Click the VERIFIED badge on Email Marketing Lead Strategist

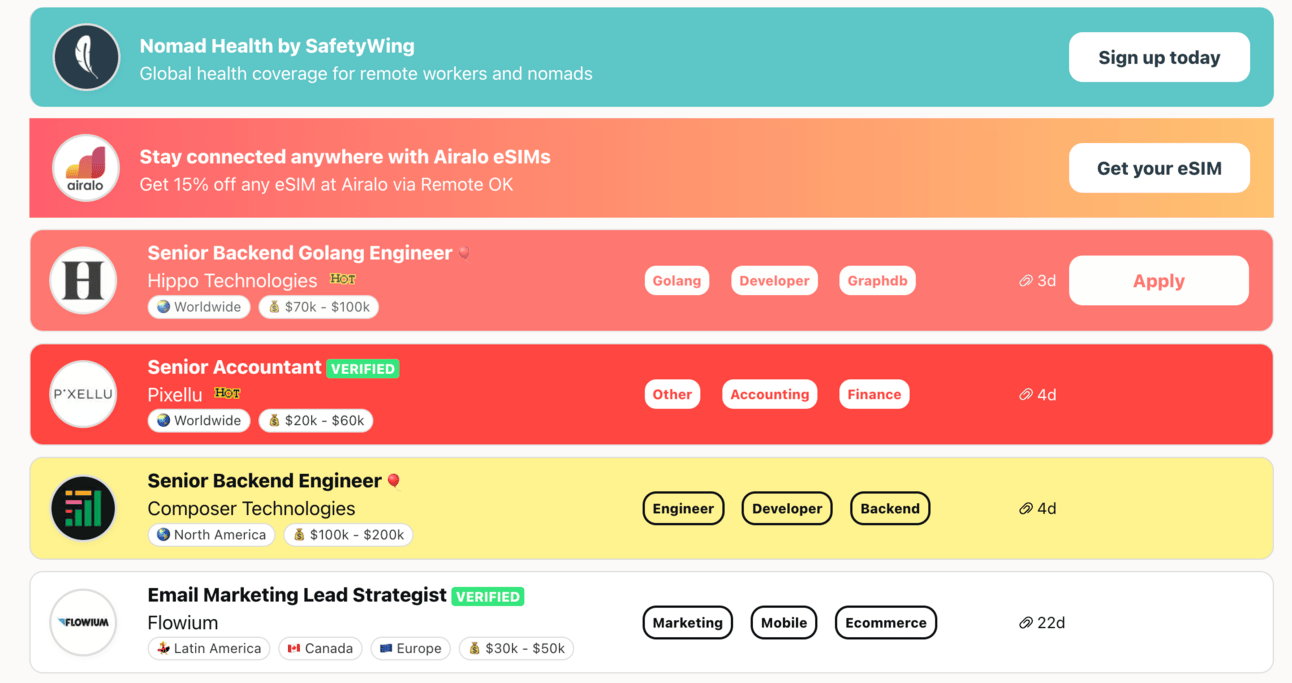coord(488,597)
